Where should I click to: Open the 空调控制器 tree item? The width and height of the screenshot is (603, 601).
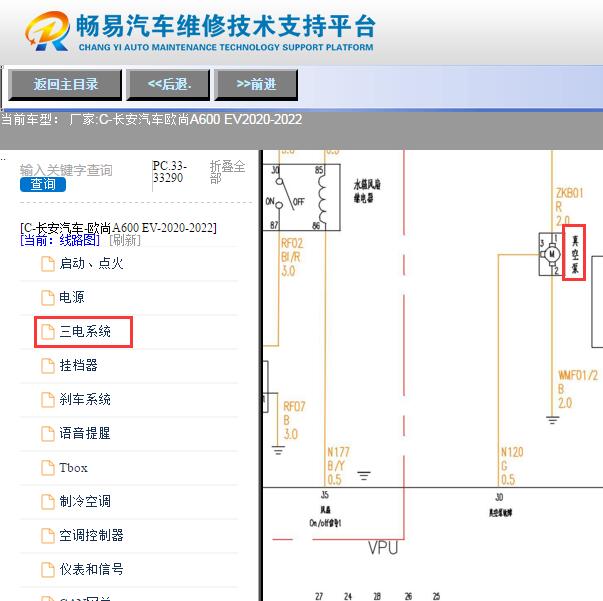coord(91,535)
